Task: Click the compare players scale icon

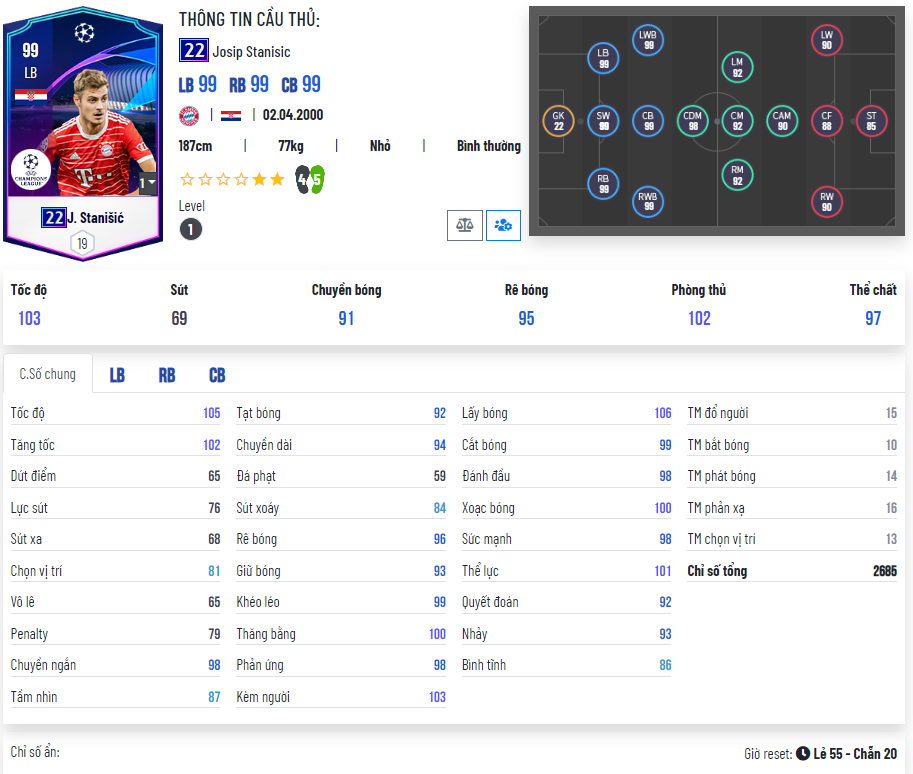Action: [x=465, y=225]
